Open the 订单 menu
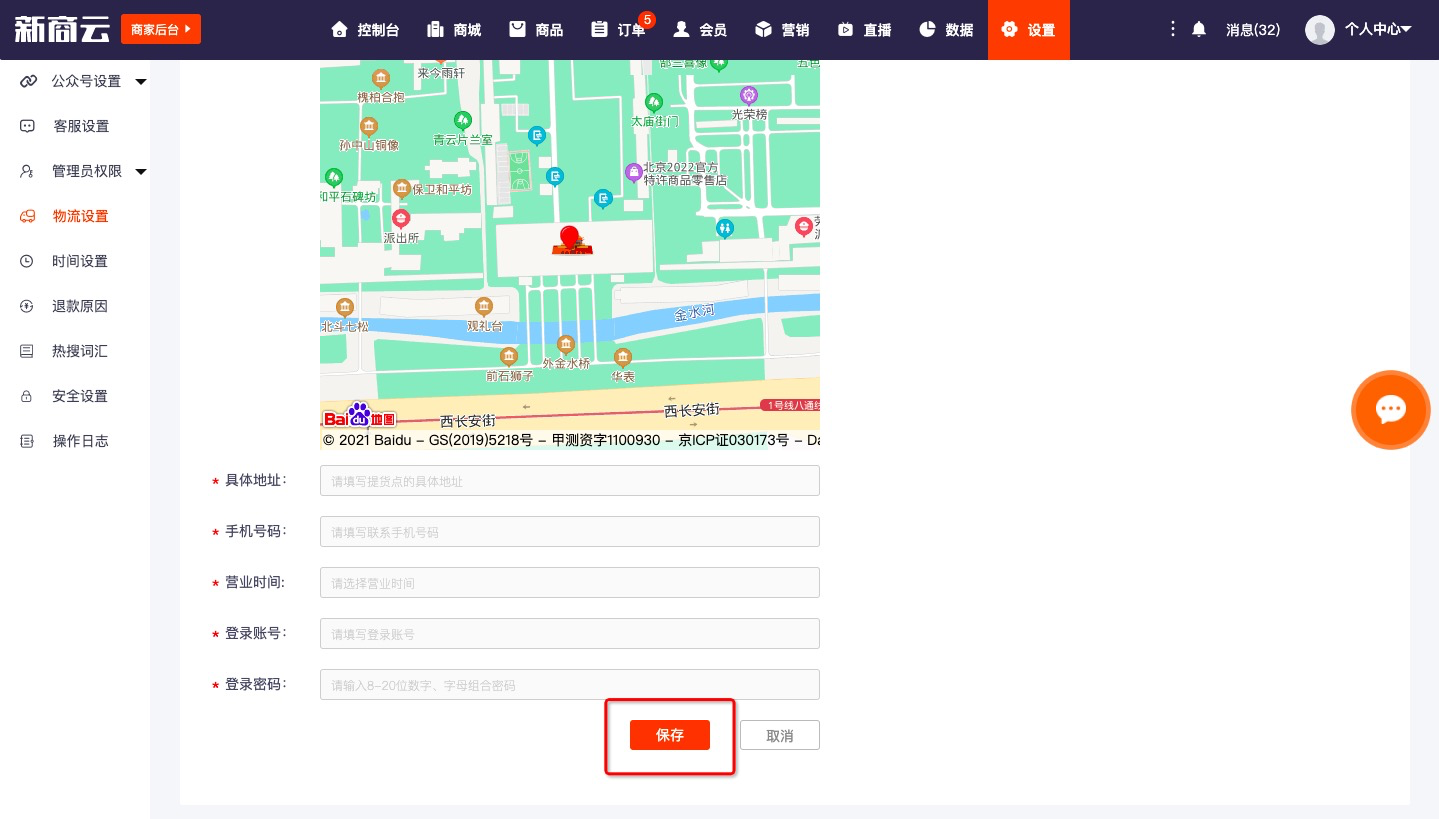Image resolution: width=1439 pixels, height=819 pixels. [x=618, y=30]
